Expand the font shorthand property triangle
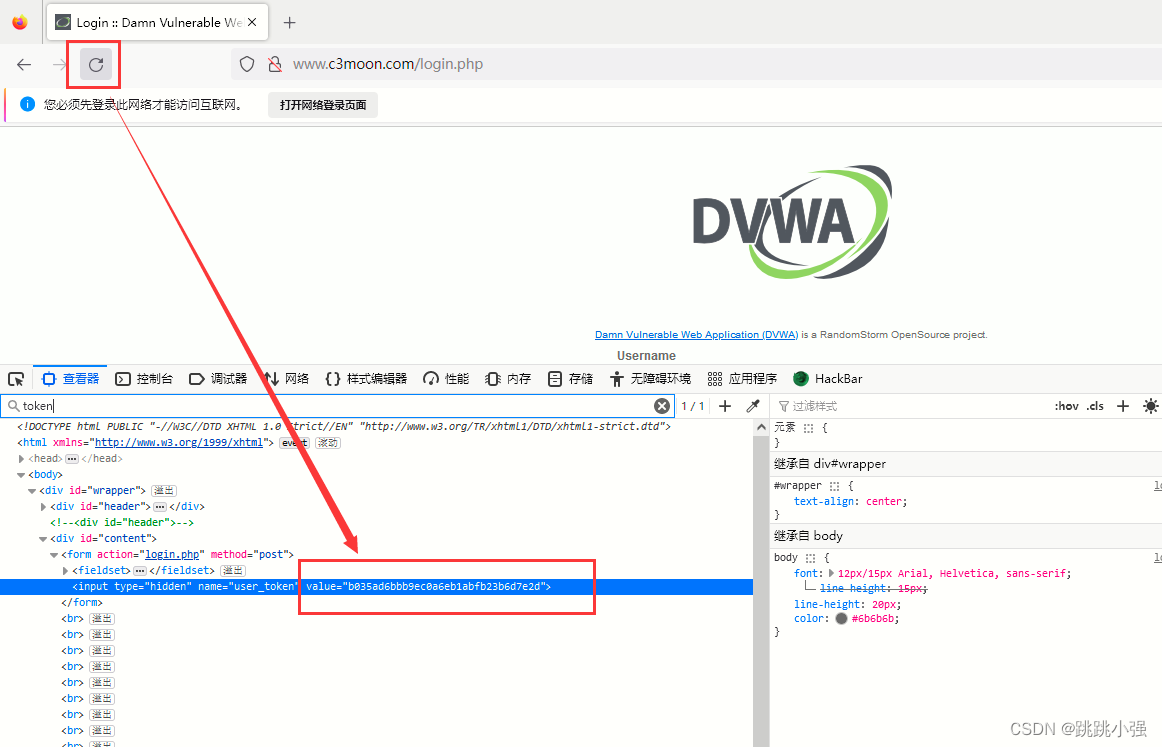Viewport: 1162px width, 747px height. point(831,574)
